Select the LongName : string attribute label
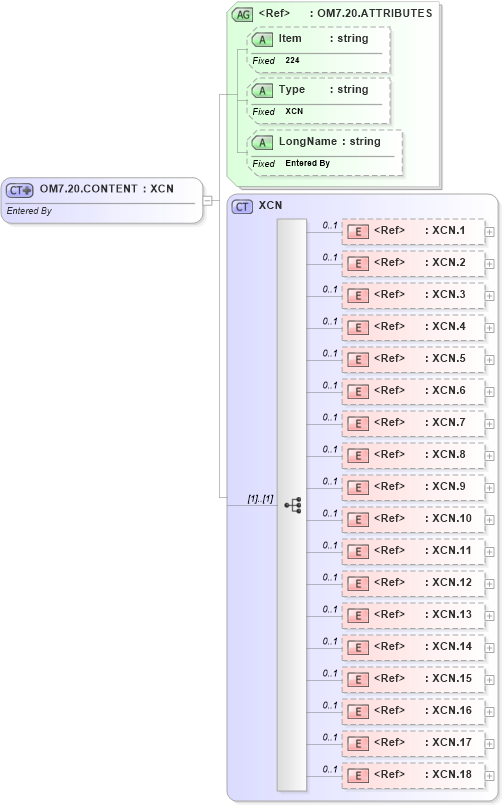This screenshot has width=502, height=805. pos(330,142)
